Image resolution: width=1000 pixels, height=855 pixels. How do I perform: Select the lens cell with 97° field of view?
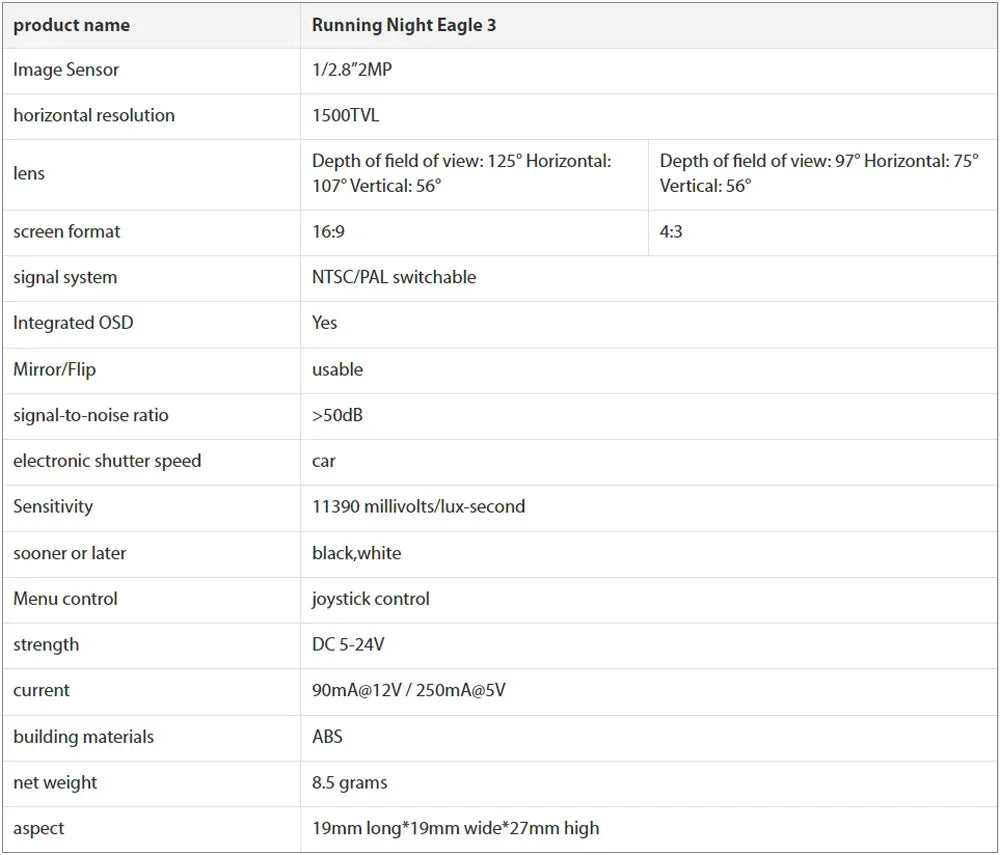point(819,173)
